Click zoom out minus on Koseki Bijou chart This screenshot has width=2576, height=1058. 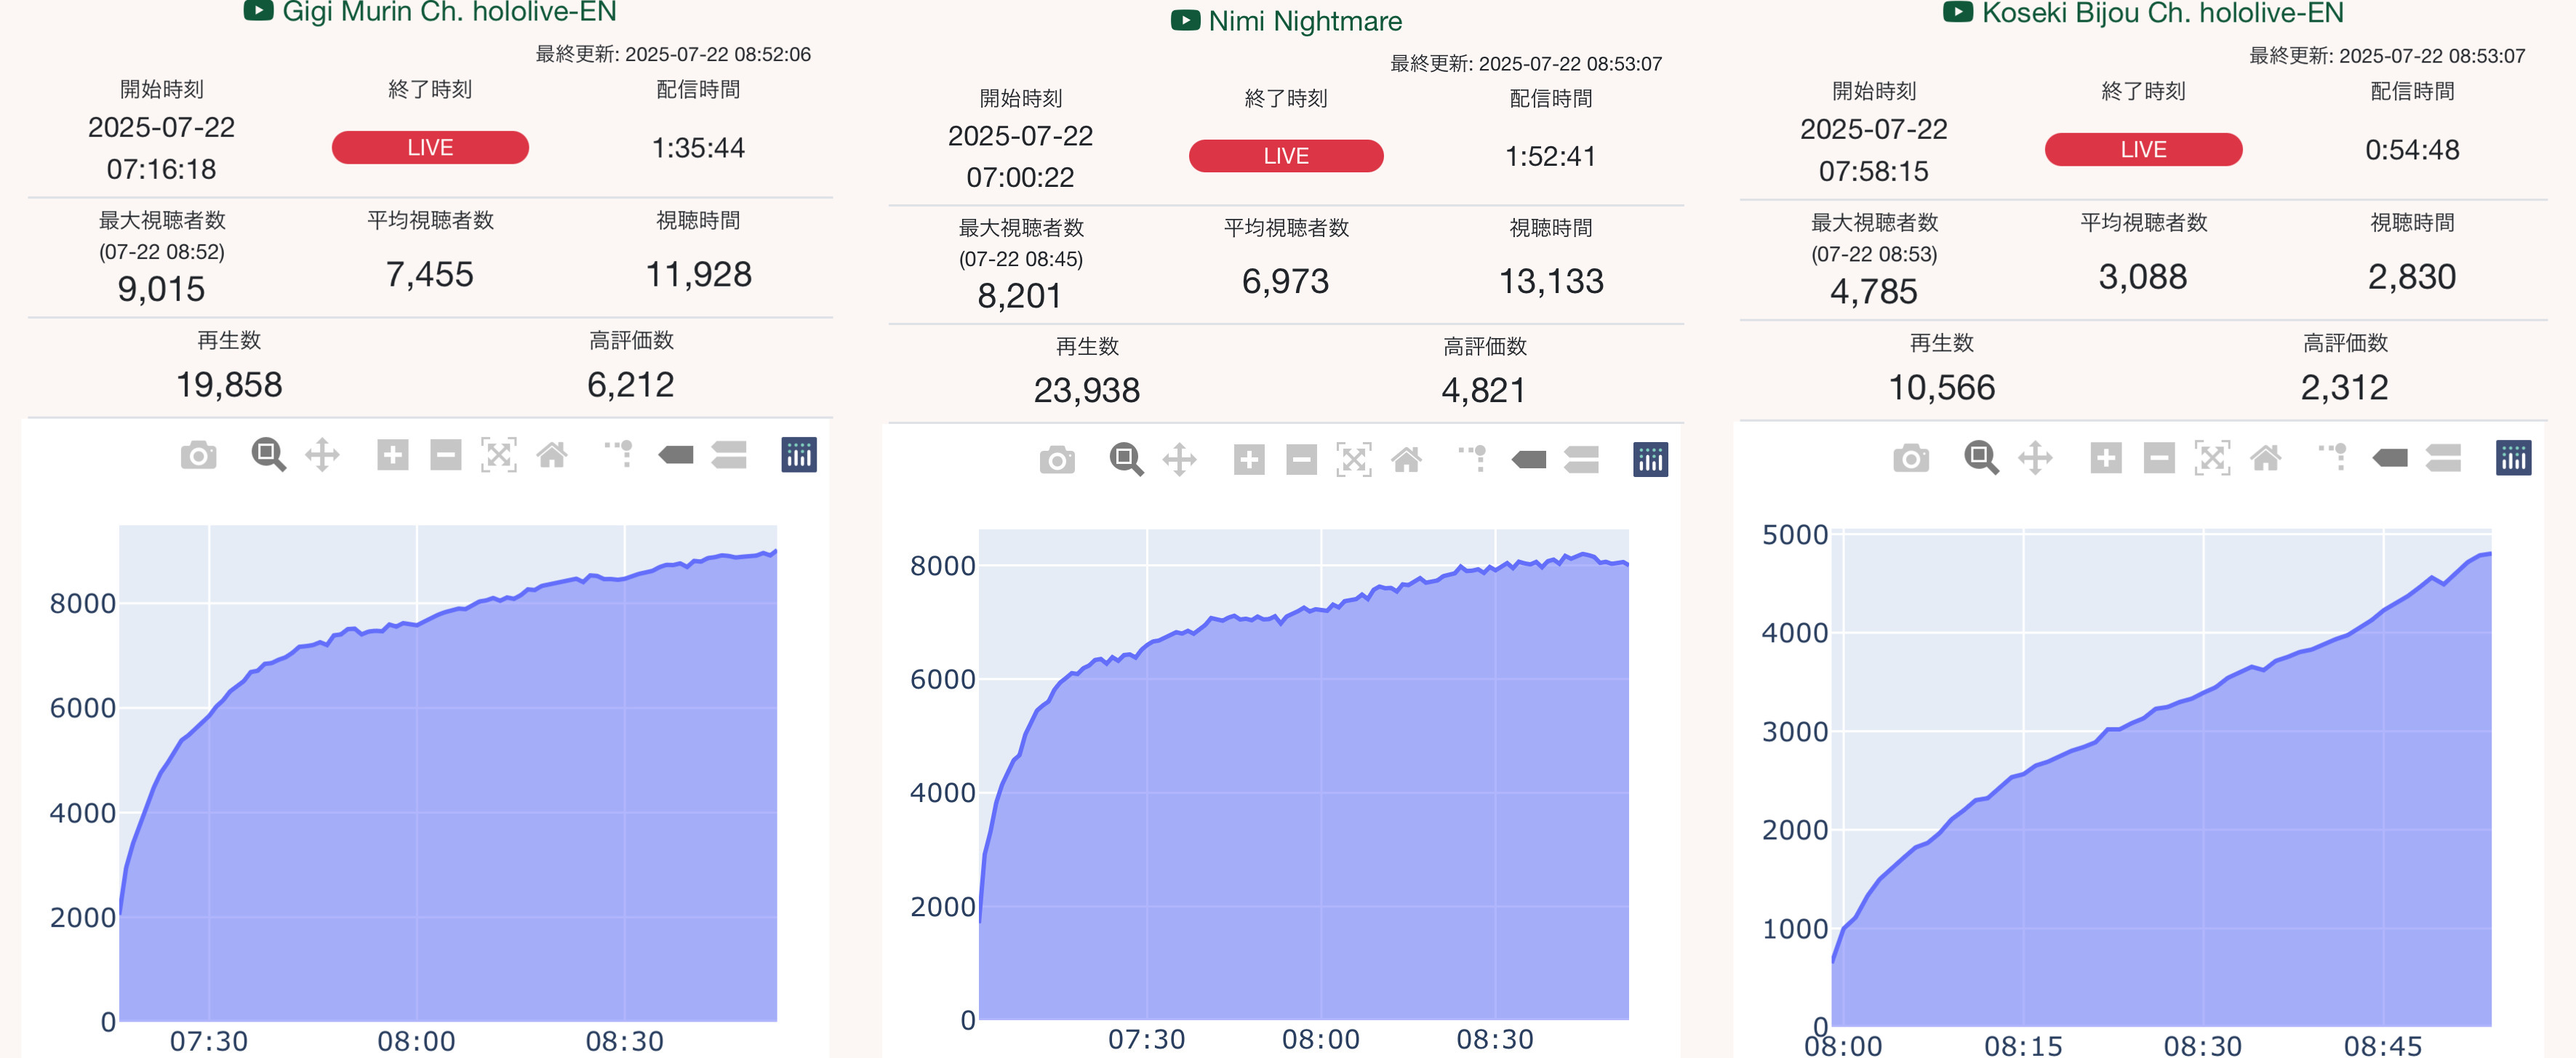coord(2158,458)
